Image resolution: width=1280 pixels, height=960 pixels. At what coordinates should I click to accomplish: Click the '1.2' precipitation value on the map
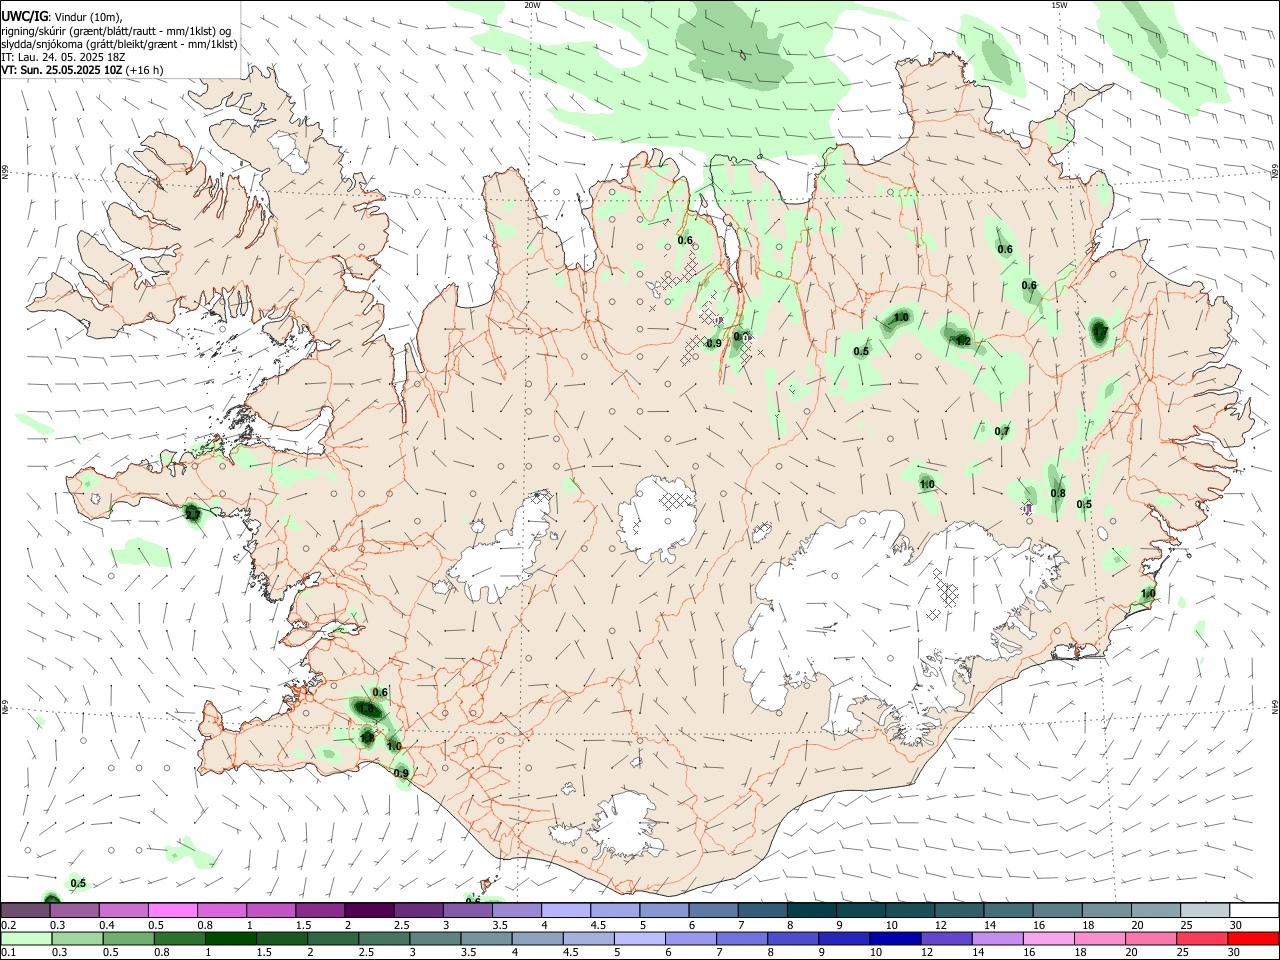963,341
